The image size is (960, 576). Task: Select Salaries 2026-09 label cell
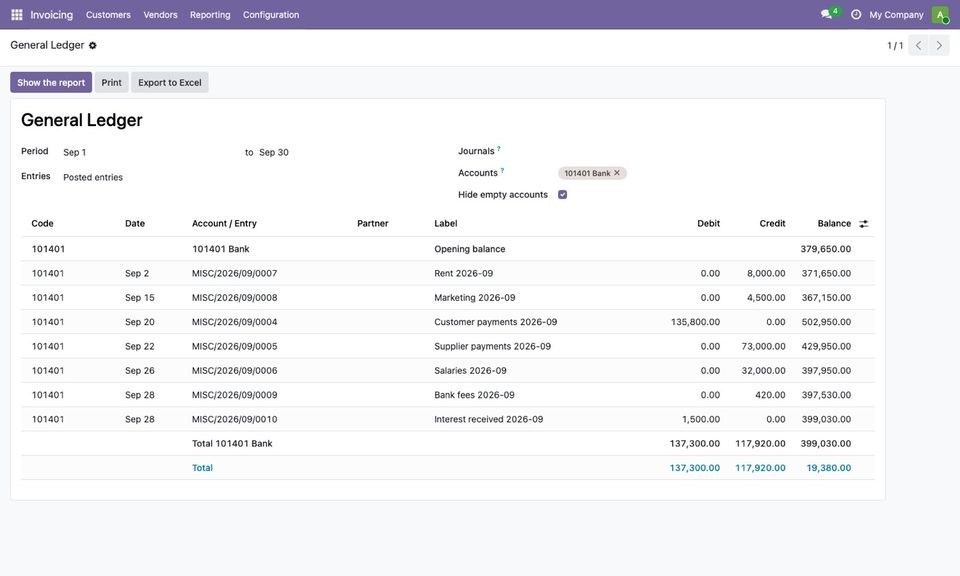(470, 371)
